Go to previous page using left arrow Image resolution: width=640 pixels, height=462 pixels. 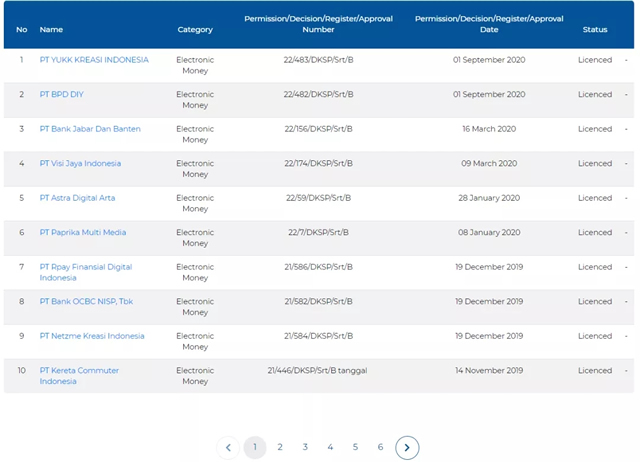click(x=228, y=447)
